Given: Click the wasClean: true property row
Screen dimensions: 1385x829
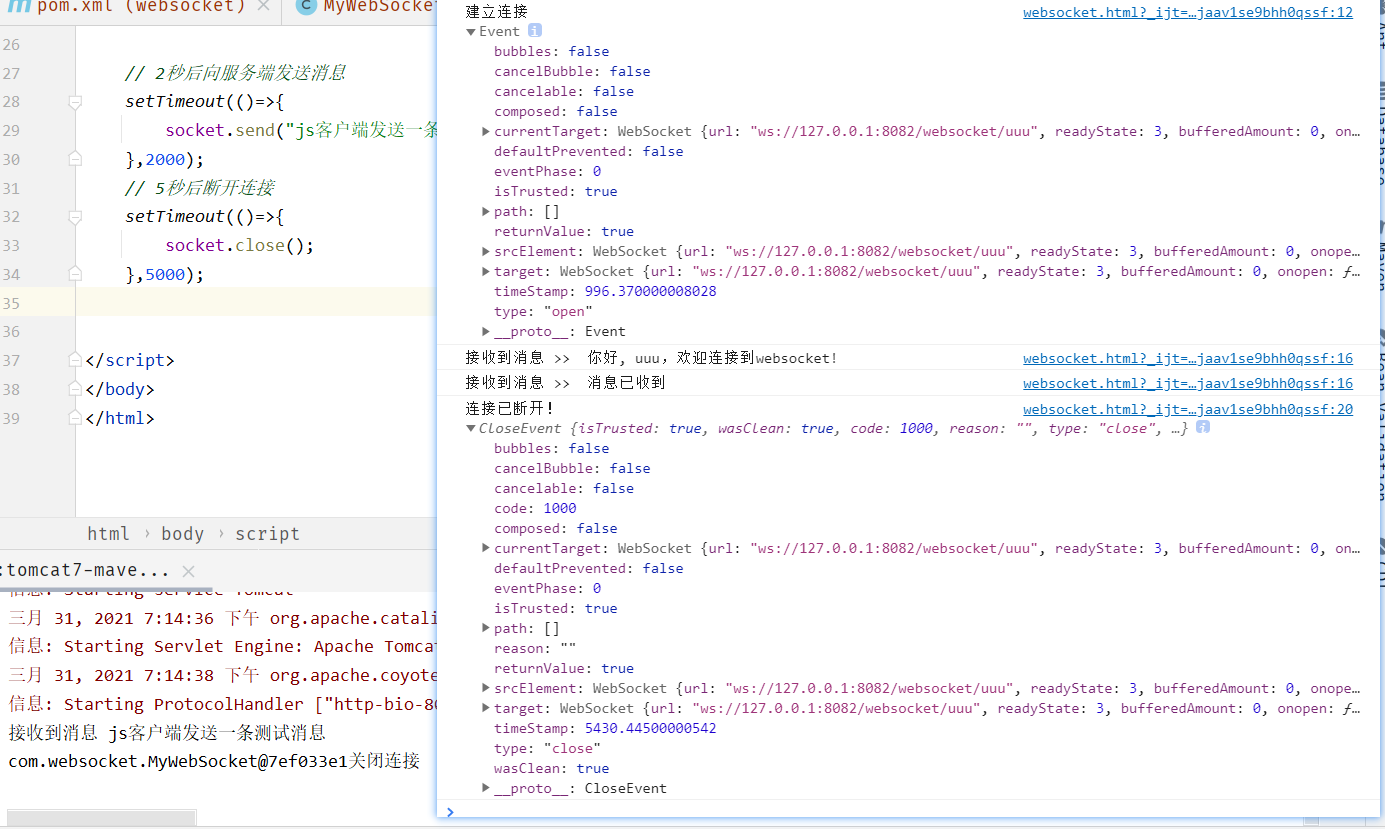Looking at the screenshot, I should click(x=551, y=768).
